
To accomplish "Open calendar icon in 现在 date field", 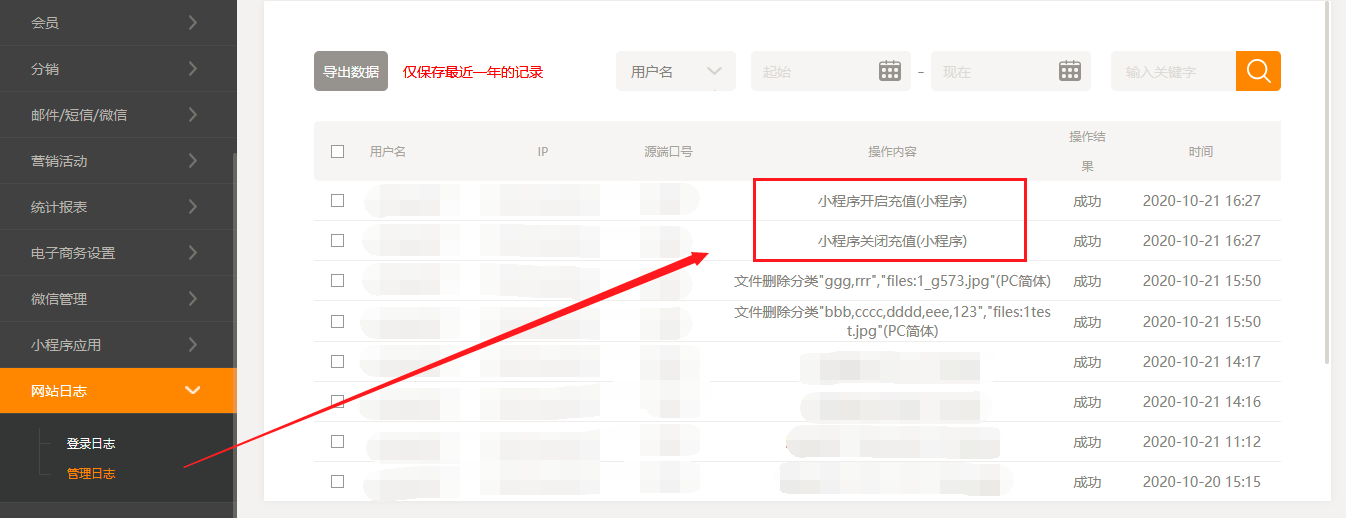I will click(1069, 71).
